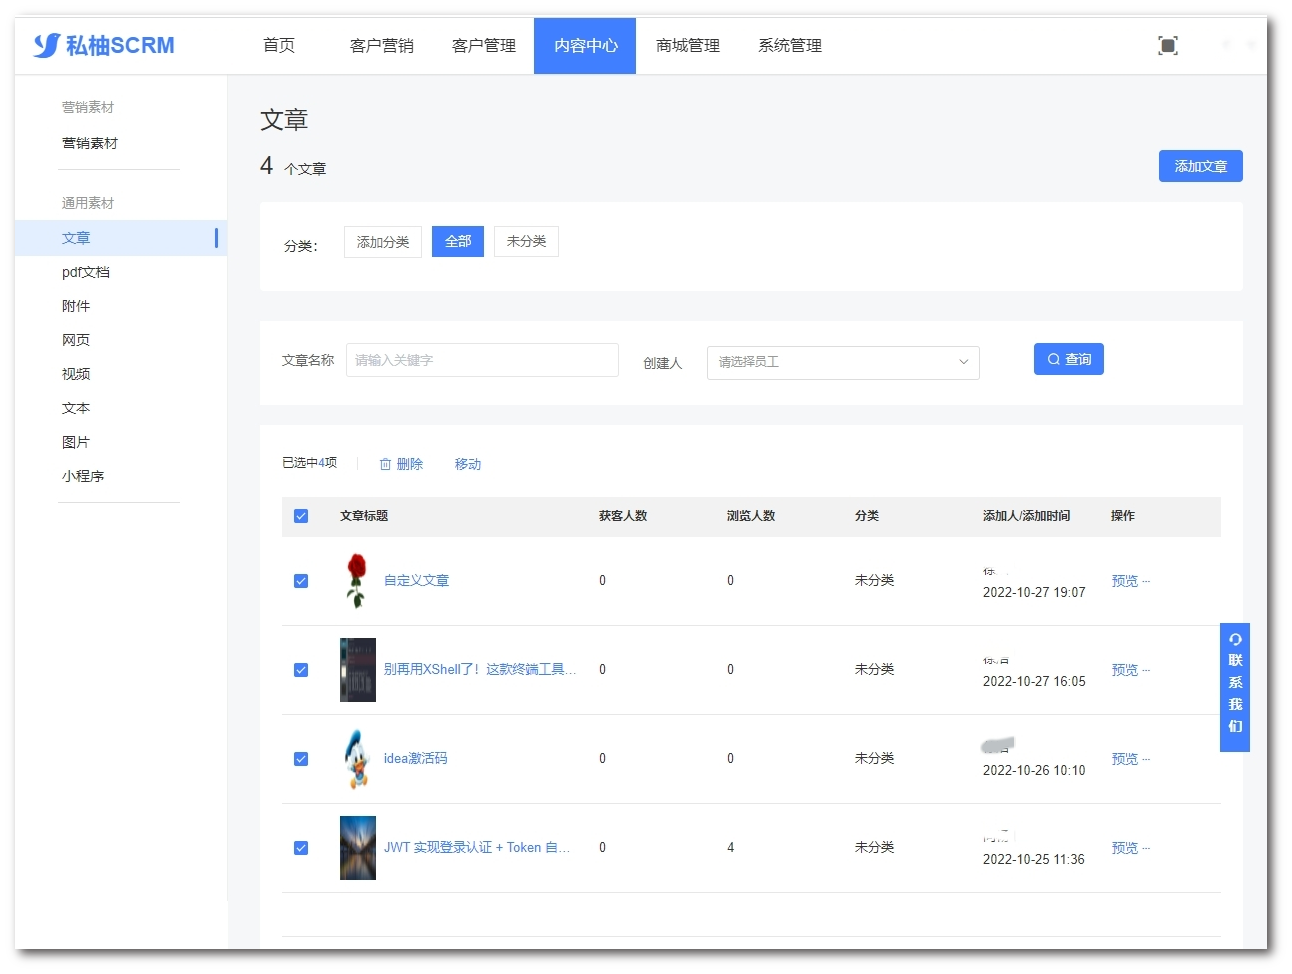Click the 添加文章 button

1200,166
